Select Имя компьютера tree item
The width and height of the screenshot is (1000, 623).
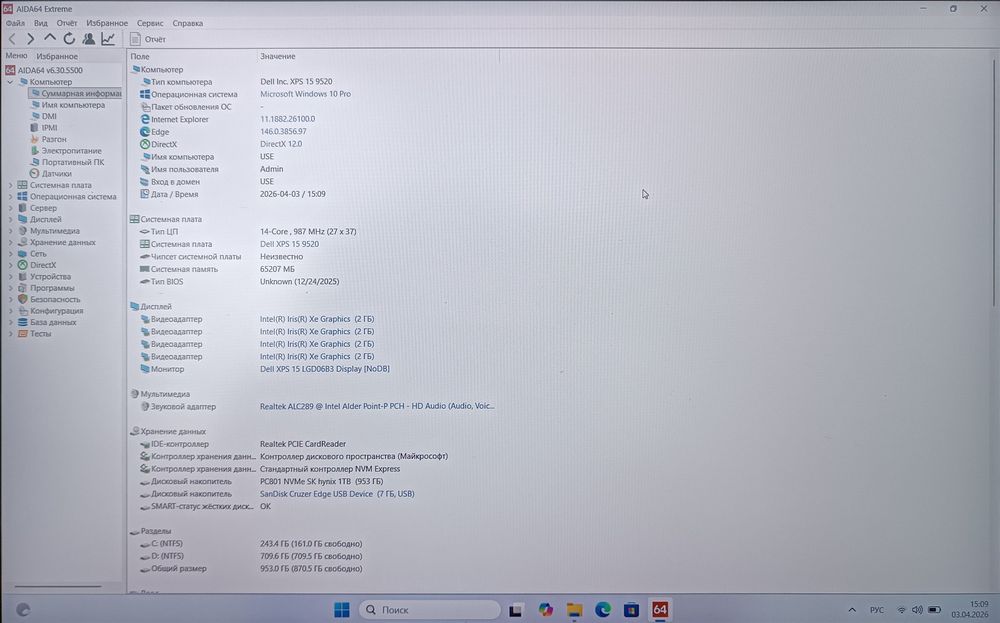click(x=68, y=105)
